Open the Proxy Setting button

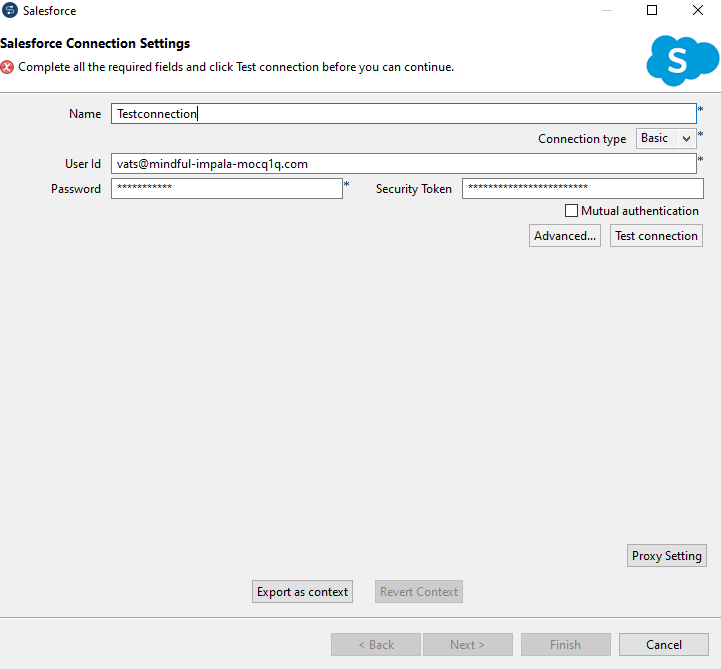tap(667, 556)
